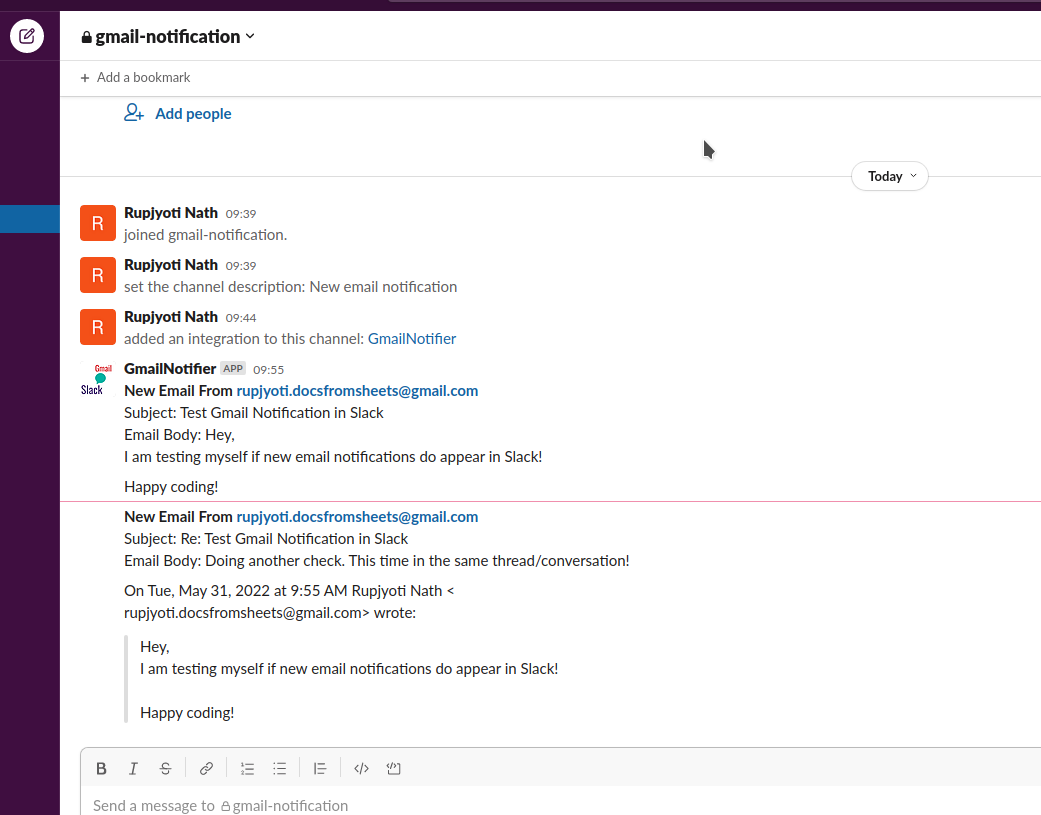Viewport: 1041px width, 815px height.
Task: Click the lock icon beside the channel name
Action: tap(86, 37)
